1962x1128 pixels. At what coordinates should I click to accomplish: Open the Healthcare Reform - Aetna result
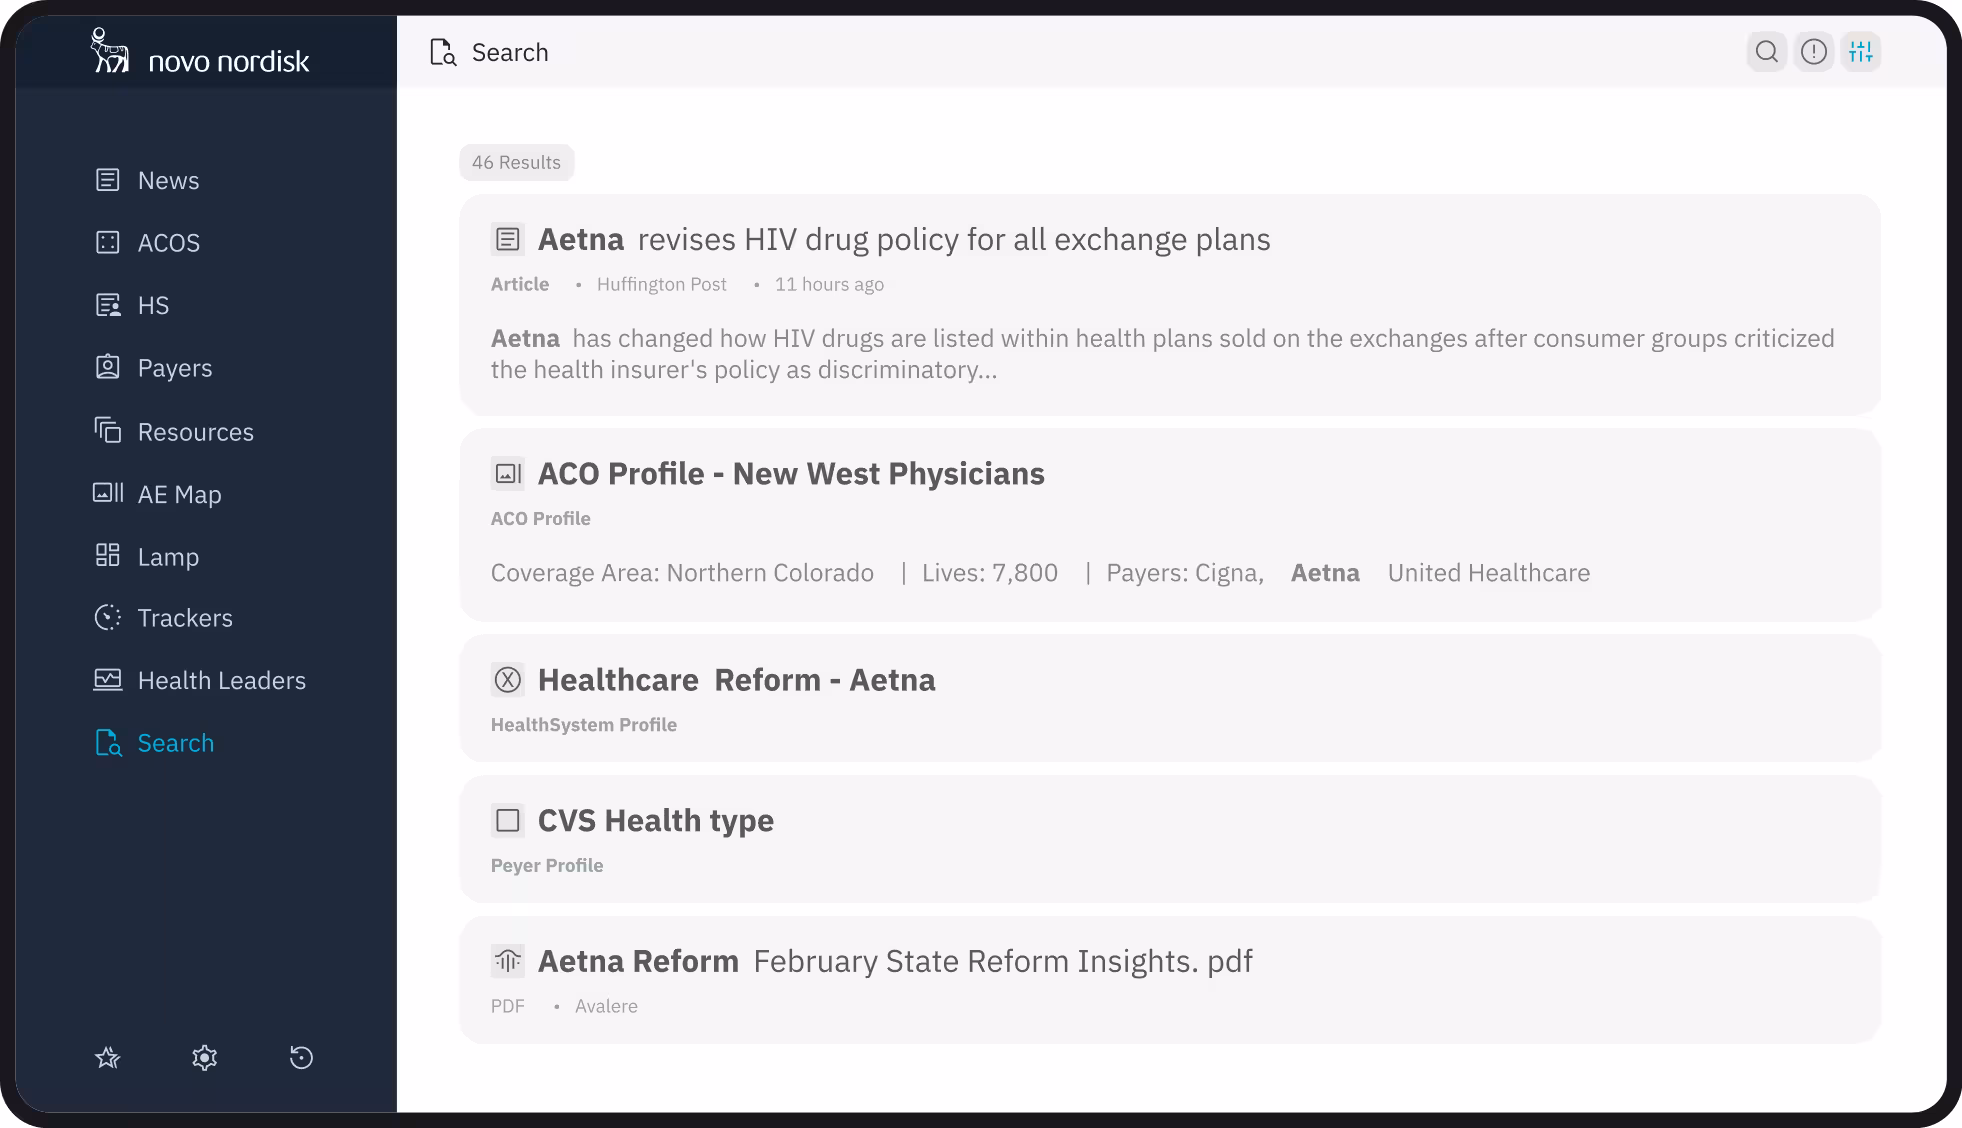tap(736, 680)
